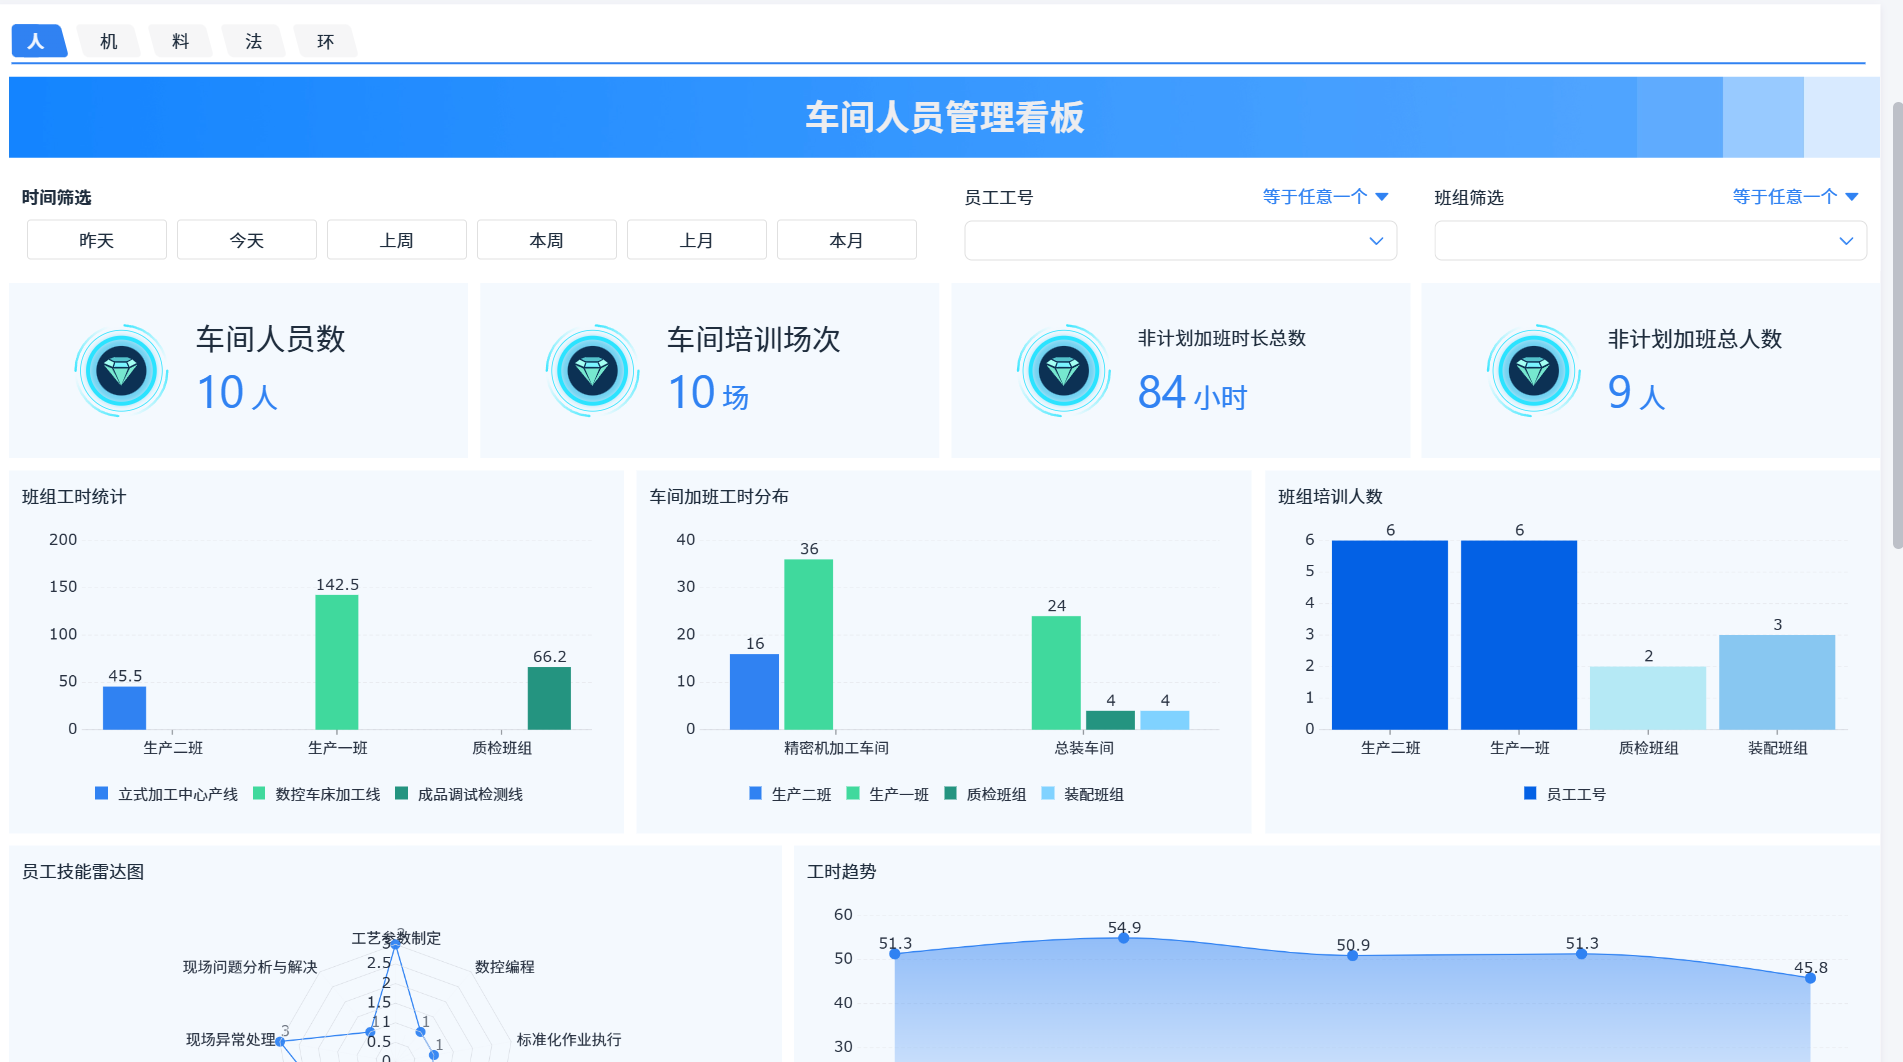This screenshot has height=1062, width=1903.
Task: Expand the 班组筛选 select box
Action: click(x=1650, y=241)
